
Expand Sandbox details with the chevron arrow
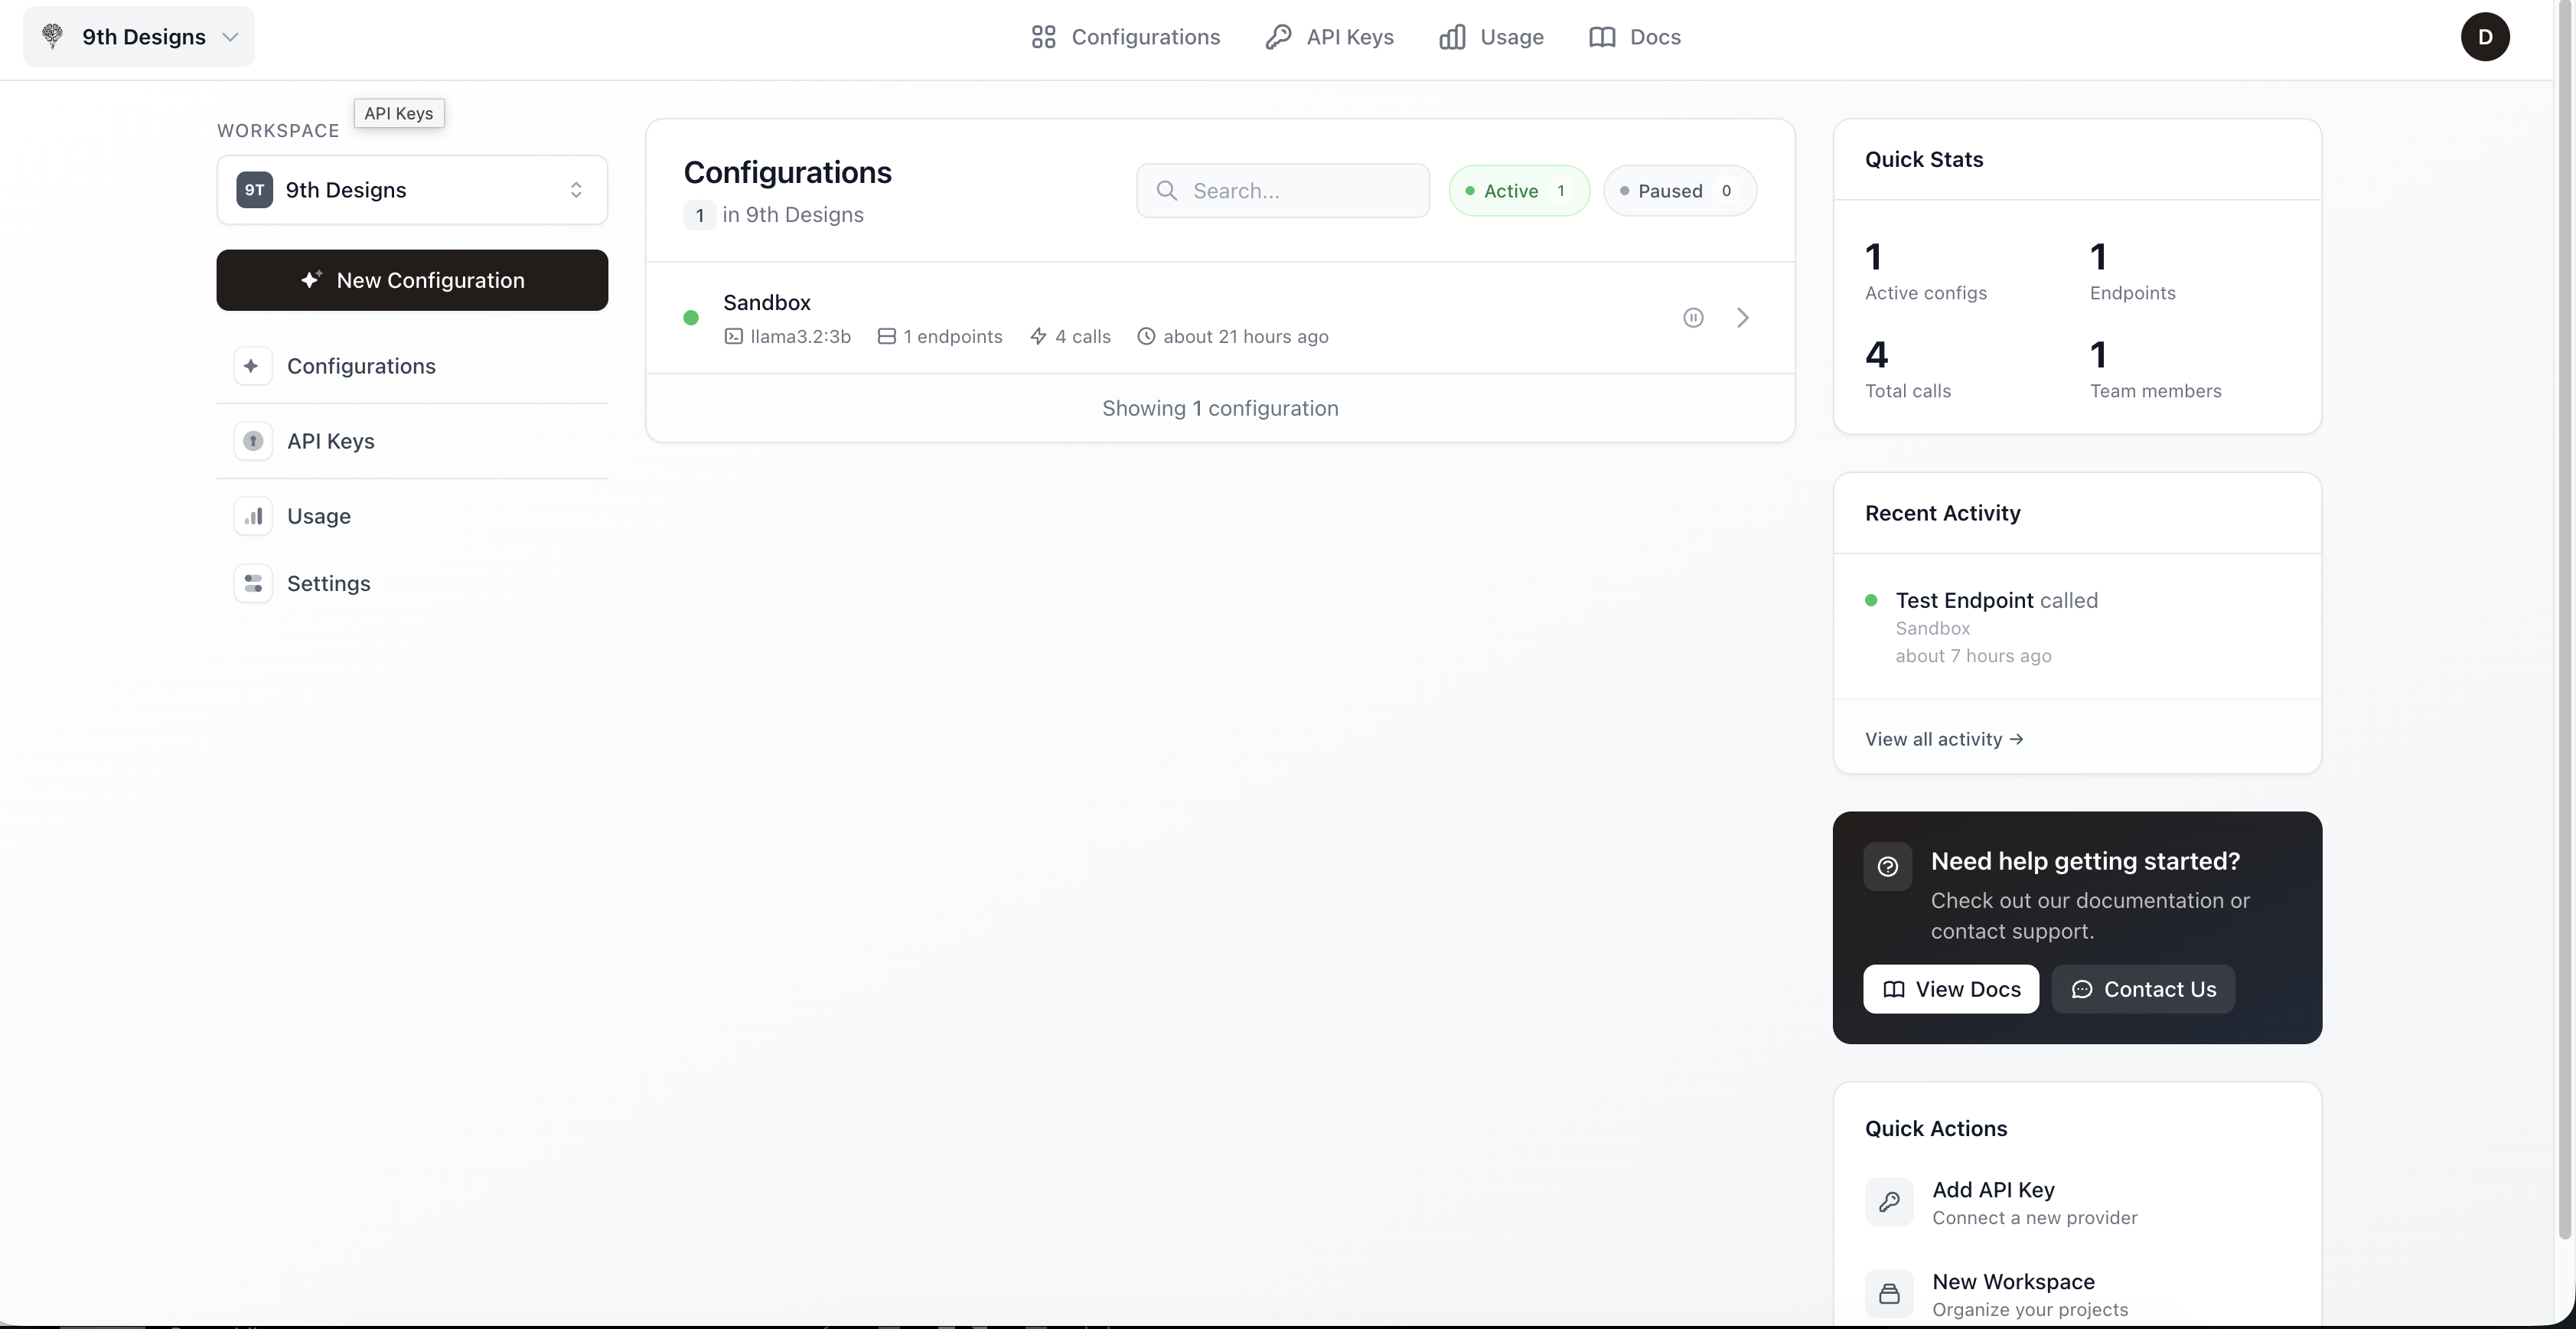1743,317
